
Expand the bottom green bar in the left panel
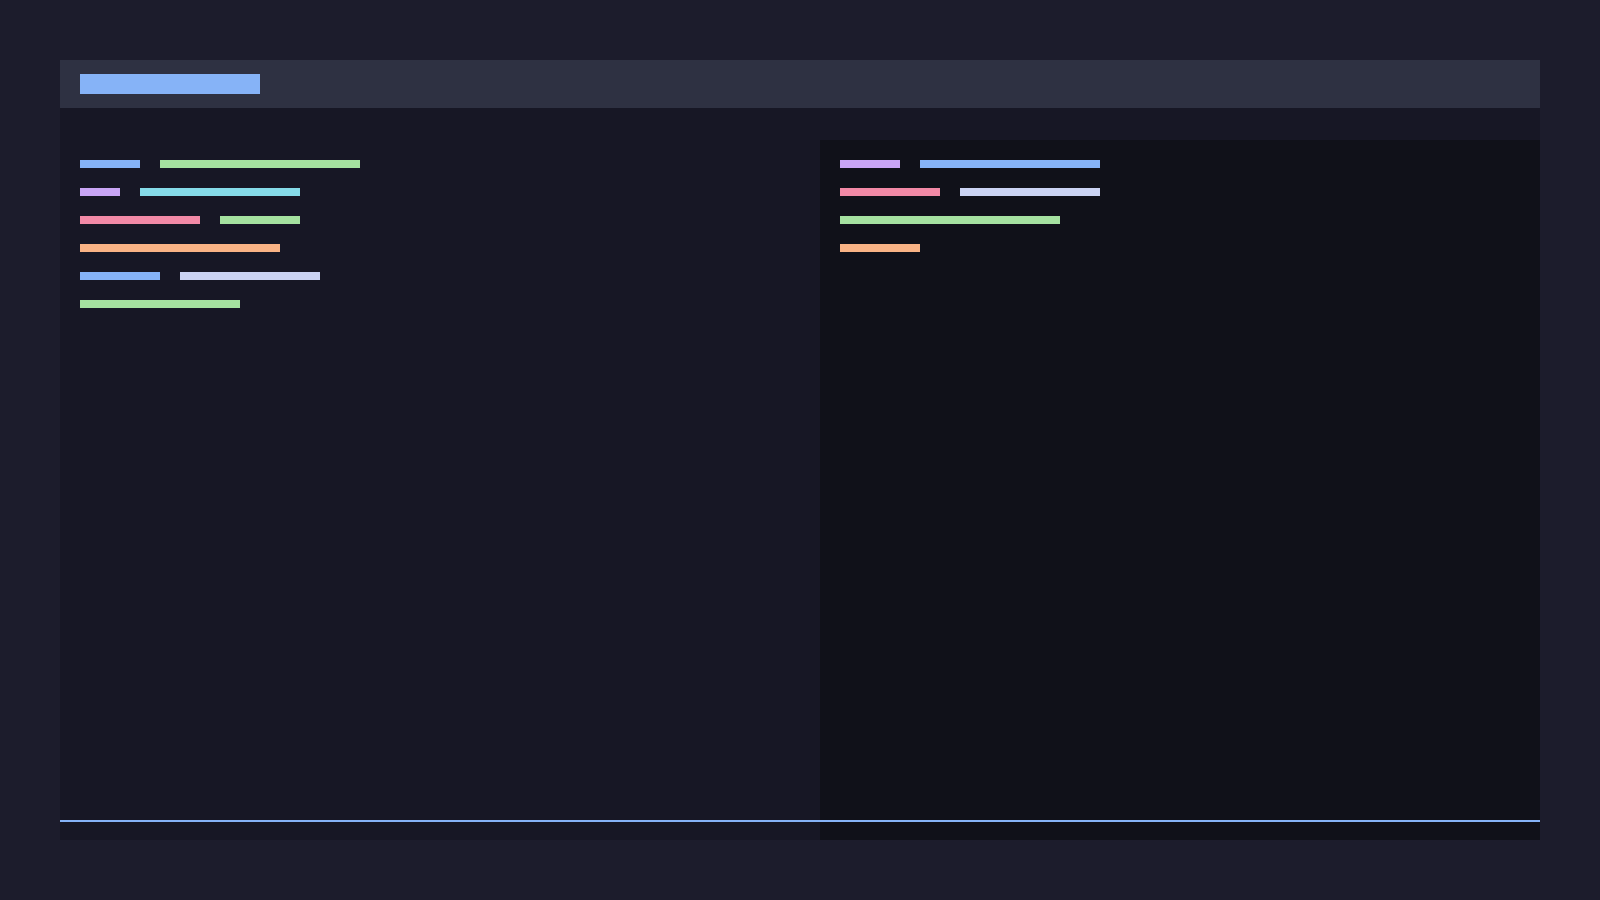pyautogui.click(x=159, y=304)
